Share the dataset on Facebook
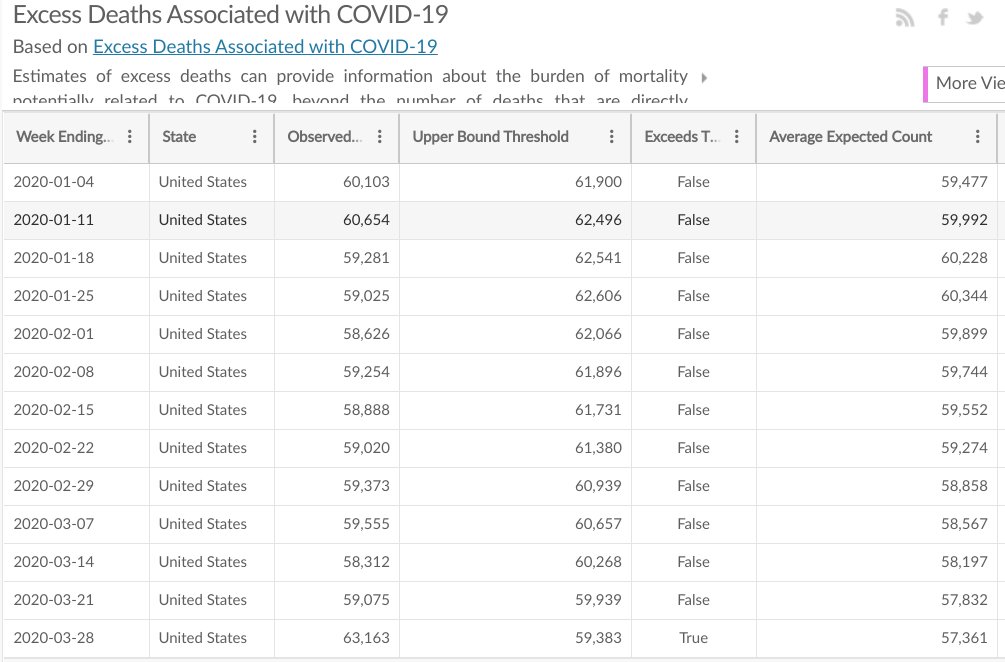The image size is (1005, 662). (x=942, y=17)
